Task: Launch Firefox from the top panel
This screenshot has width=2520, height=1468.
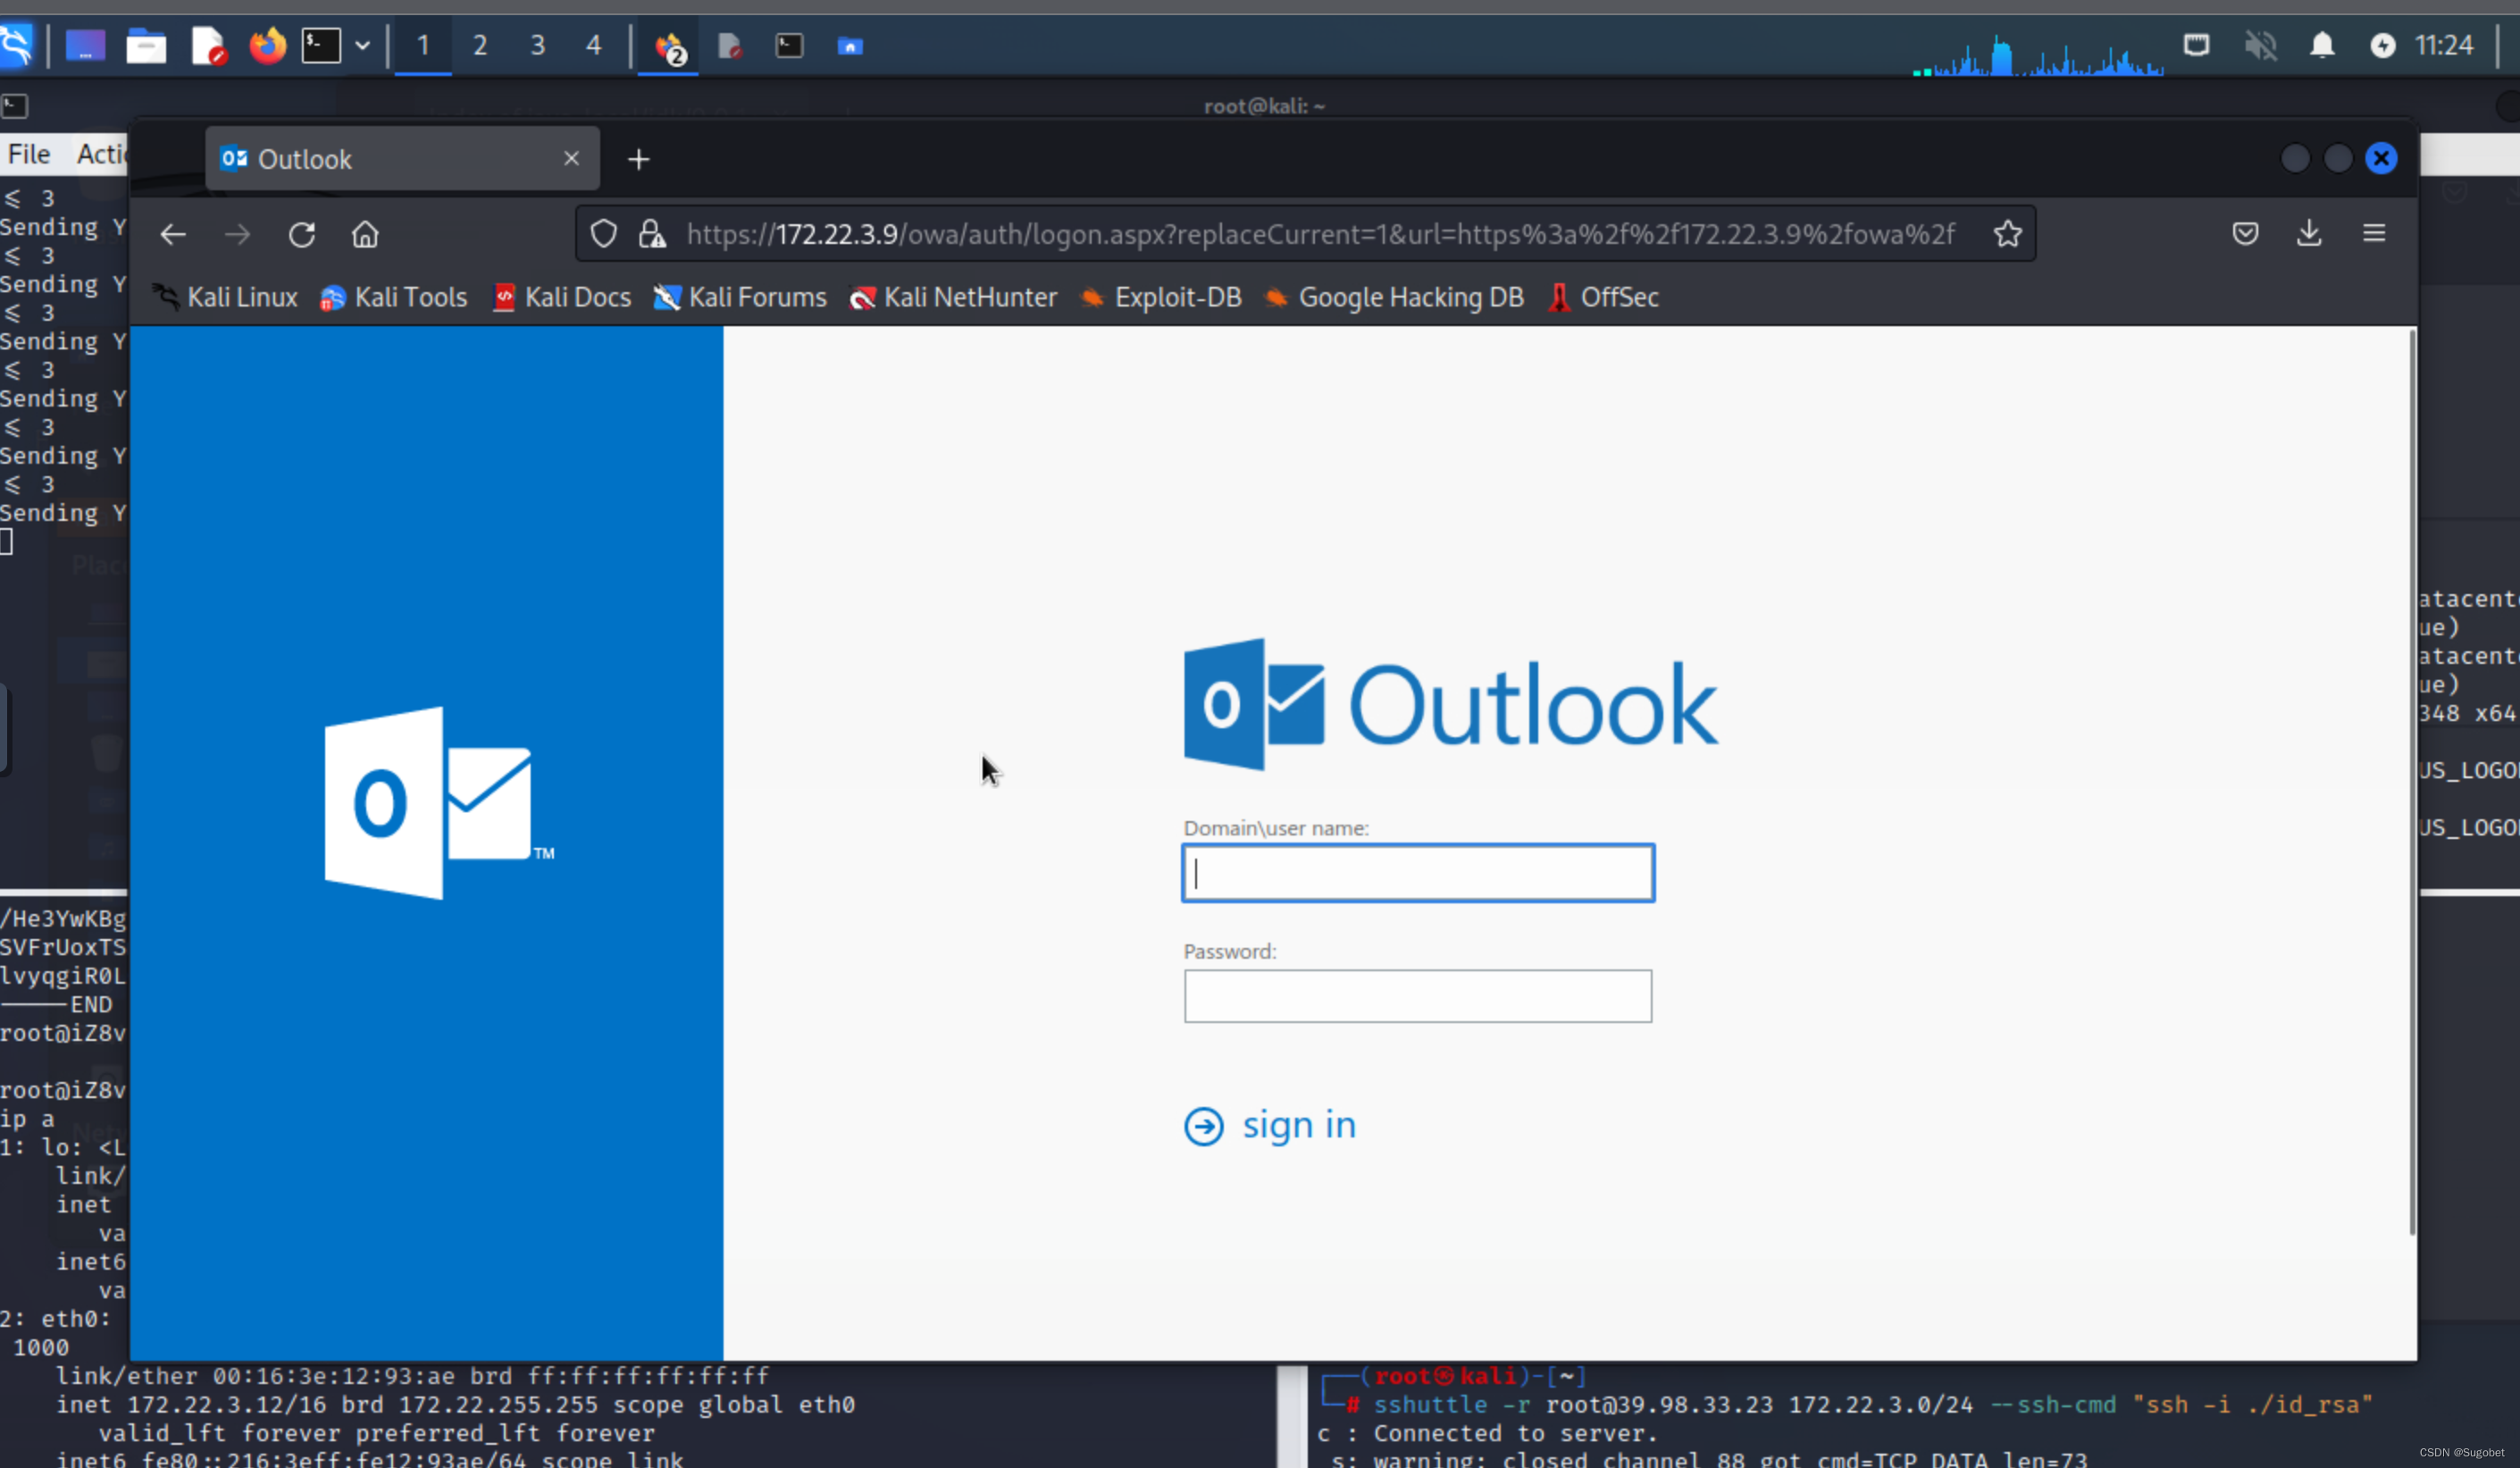Action: (267, 45)
